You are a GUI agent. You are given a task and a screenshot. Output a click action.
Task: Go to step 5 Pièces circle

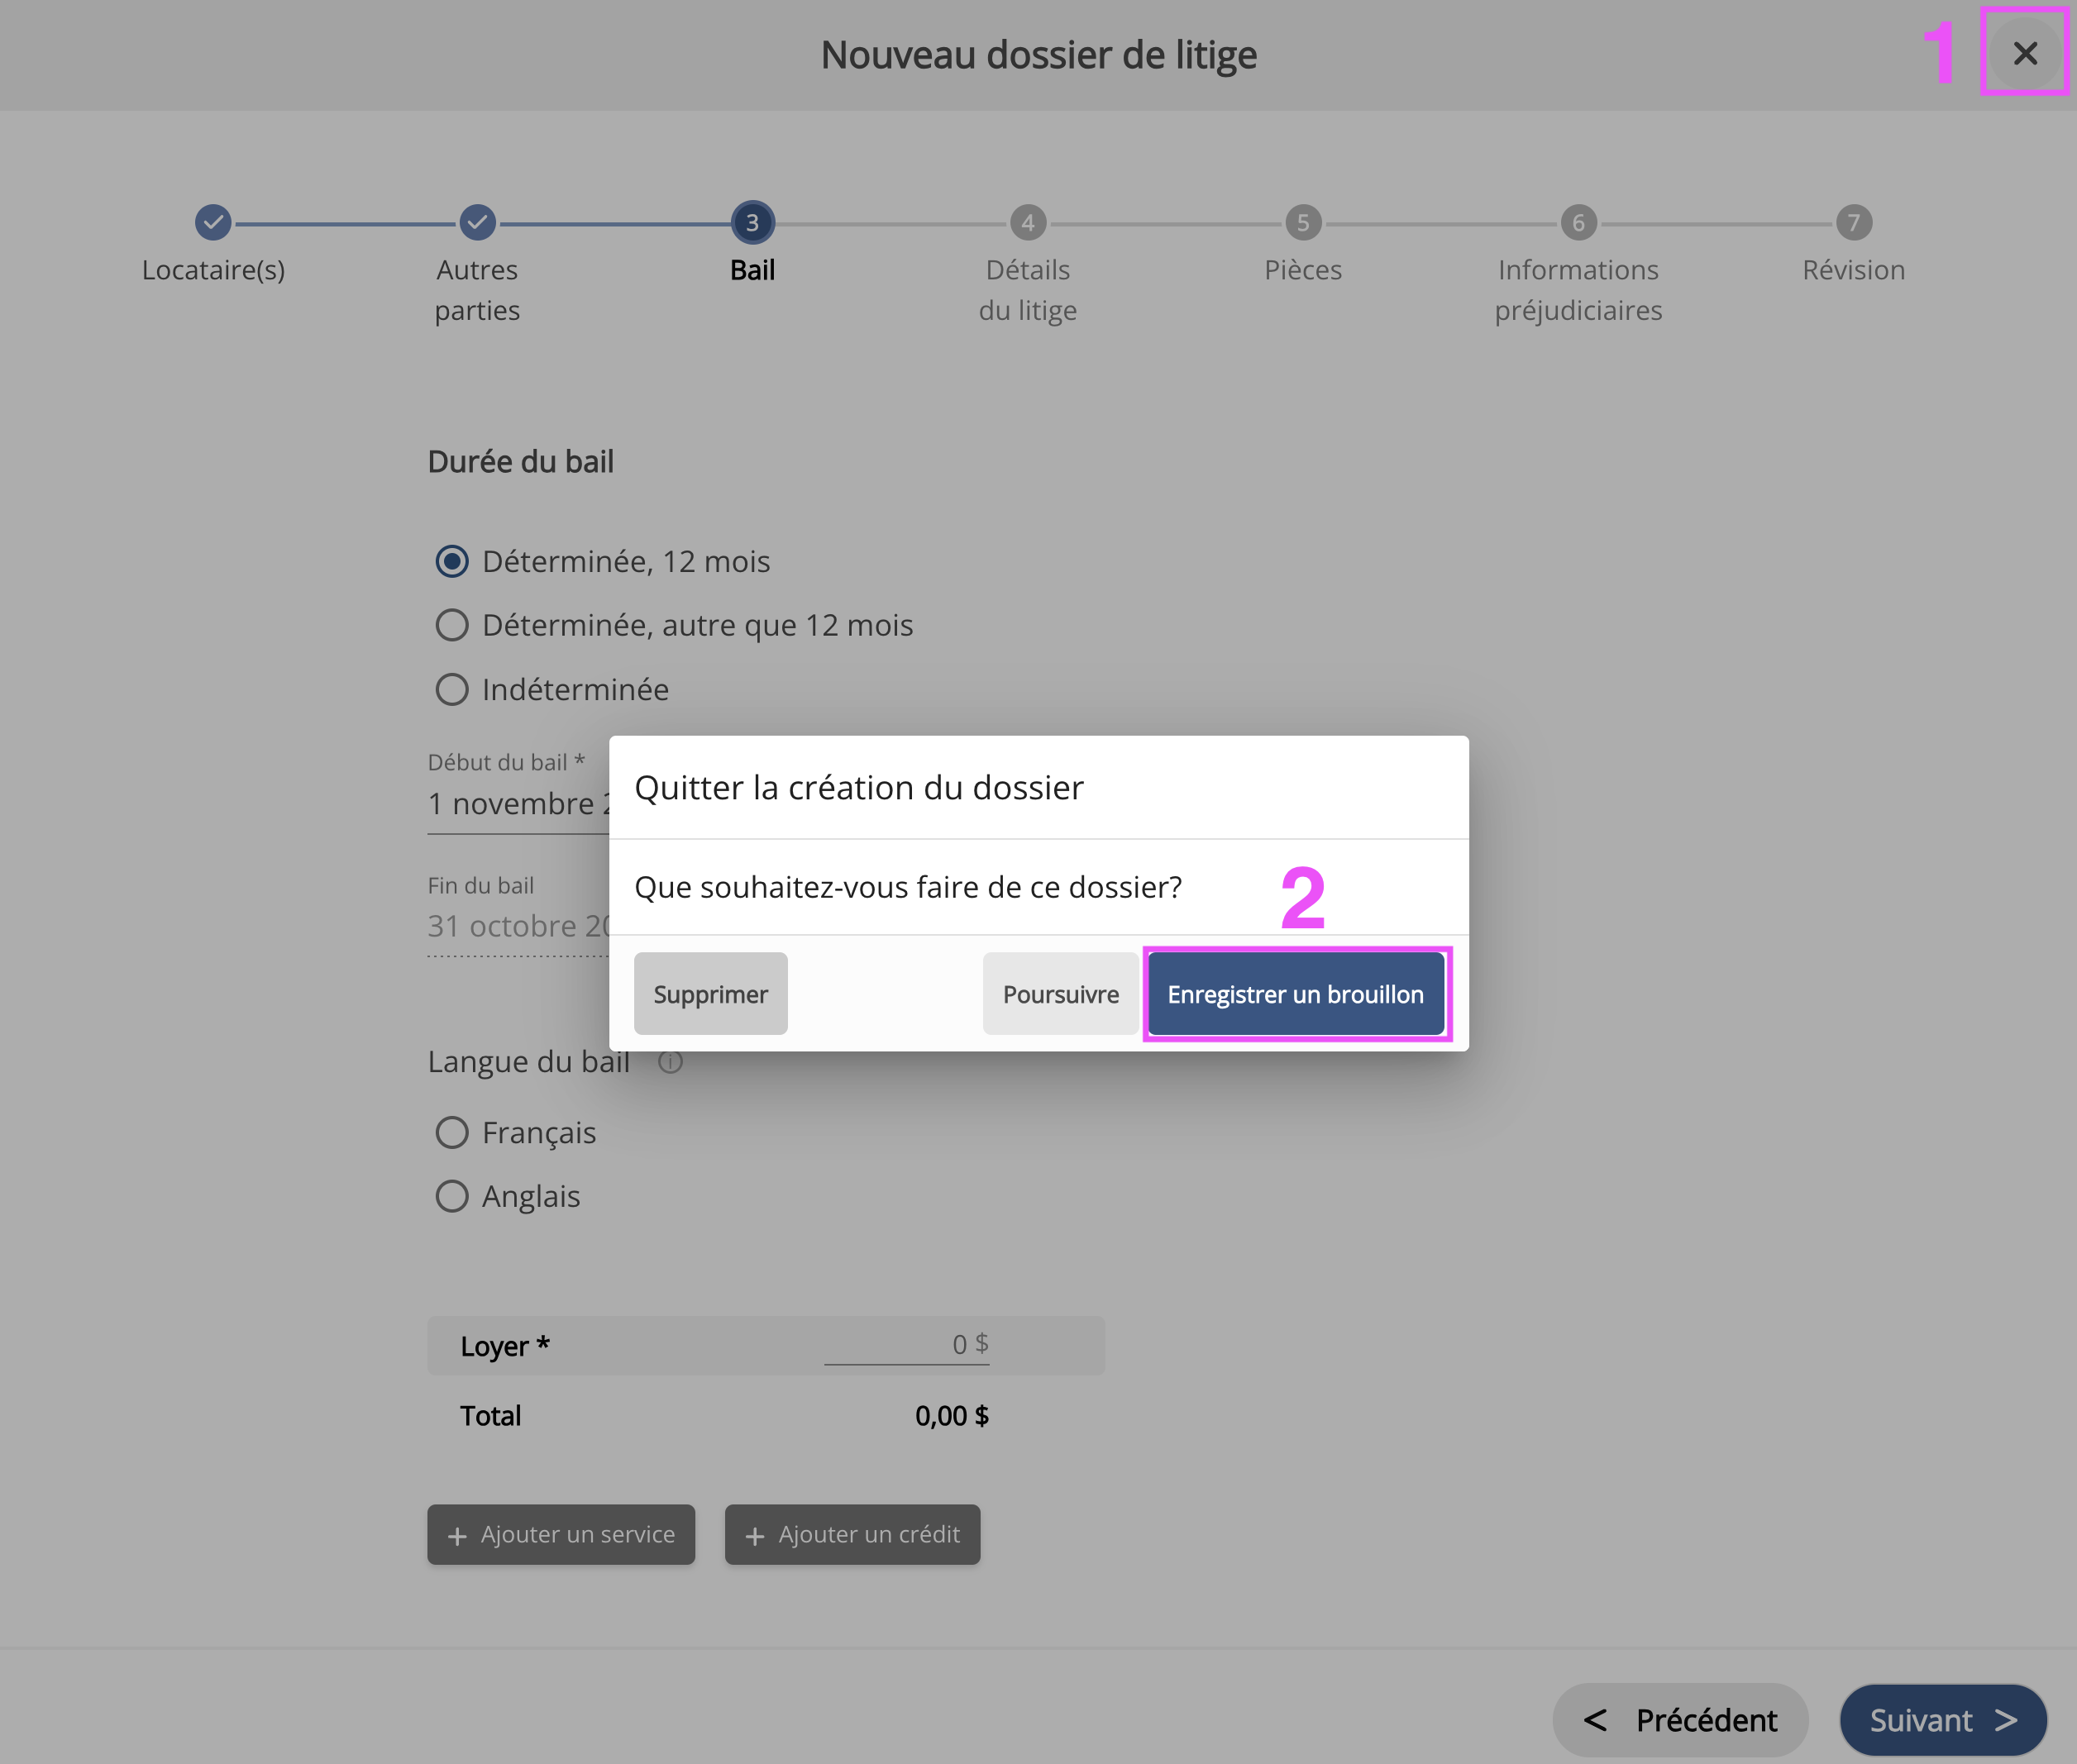1302,222
